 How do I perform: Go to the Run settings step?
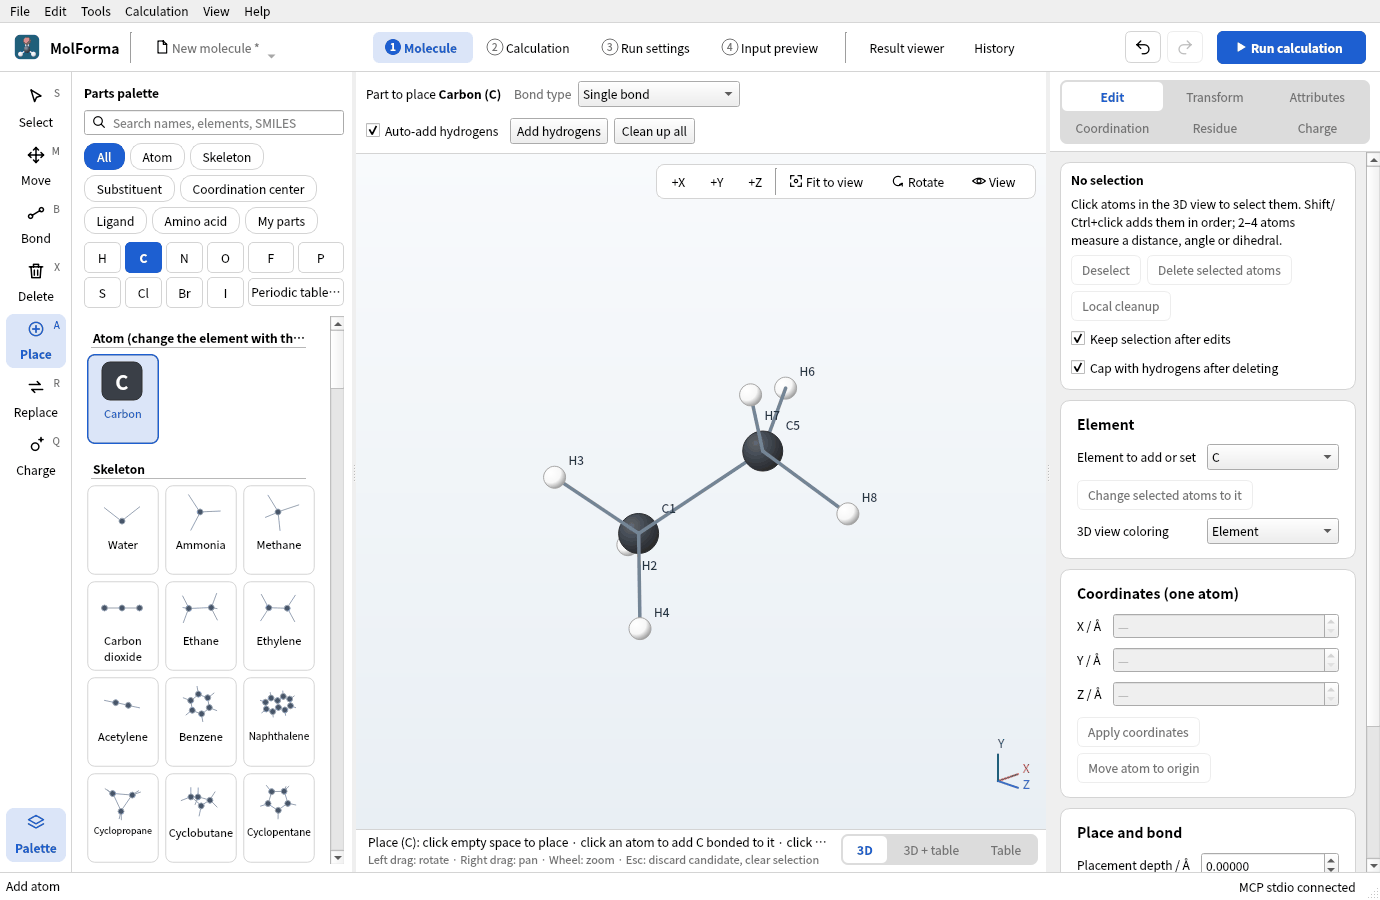point(646,48)
